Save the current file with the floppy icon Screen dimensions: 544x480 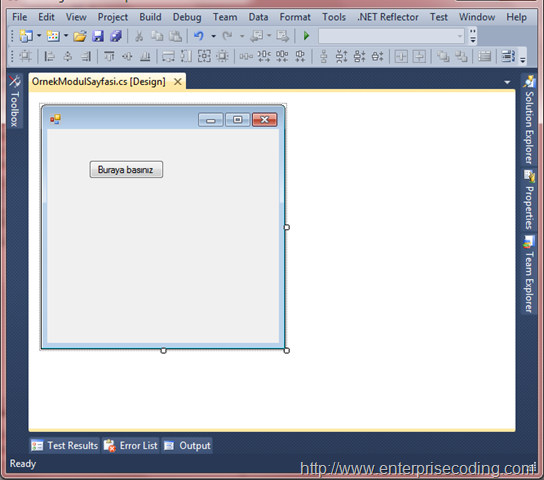click(x=98, y=36)
